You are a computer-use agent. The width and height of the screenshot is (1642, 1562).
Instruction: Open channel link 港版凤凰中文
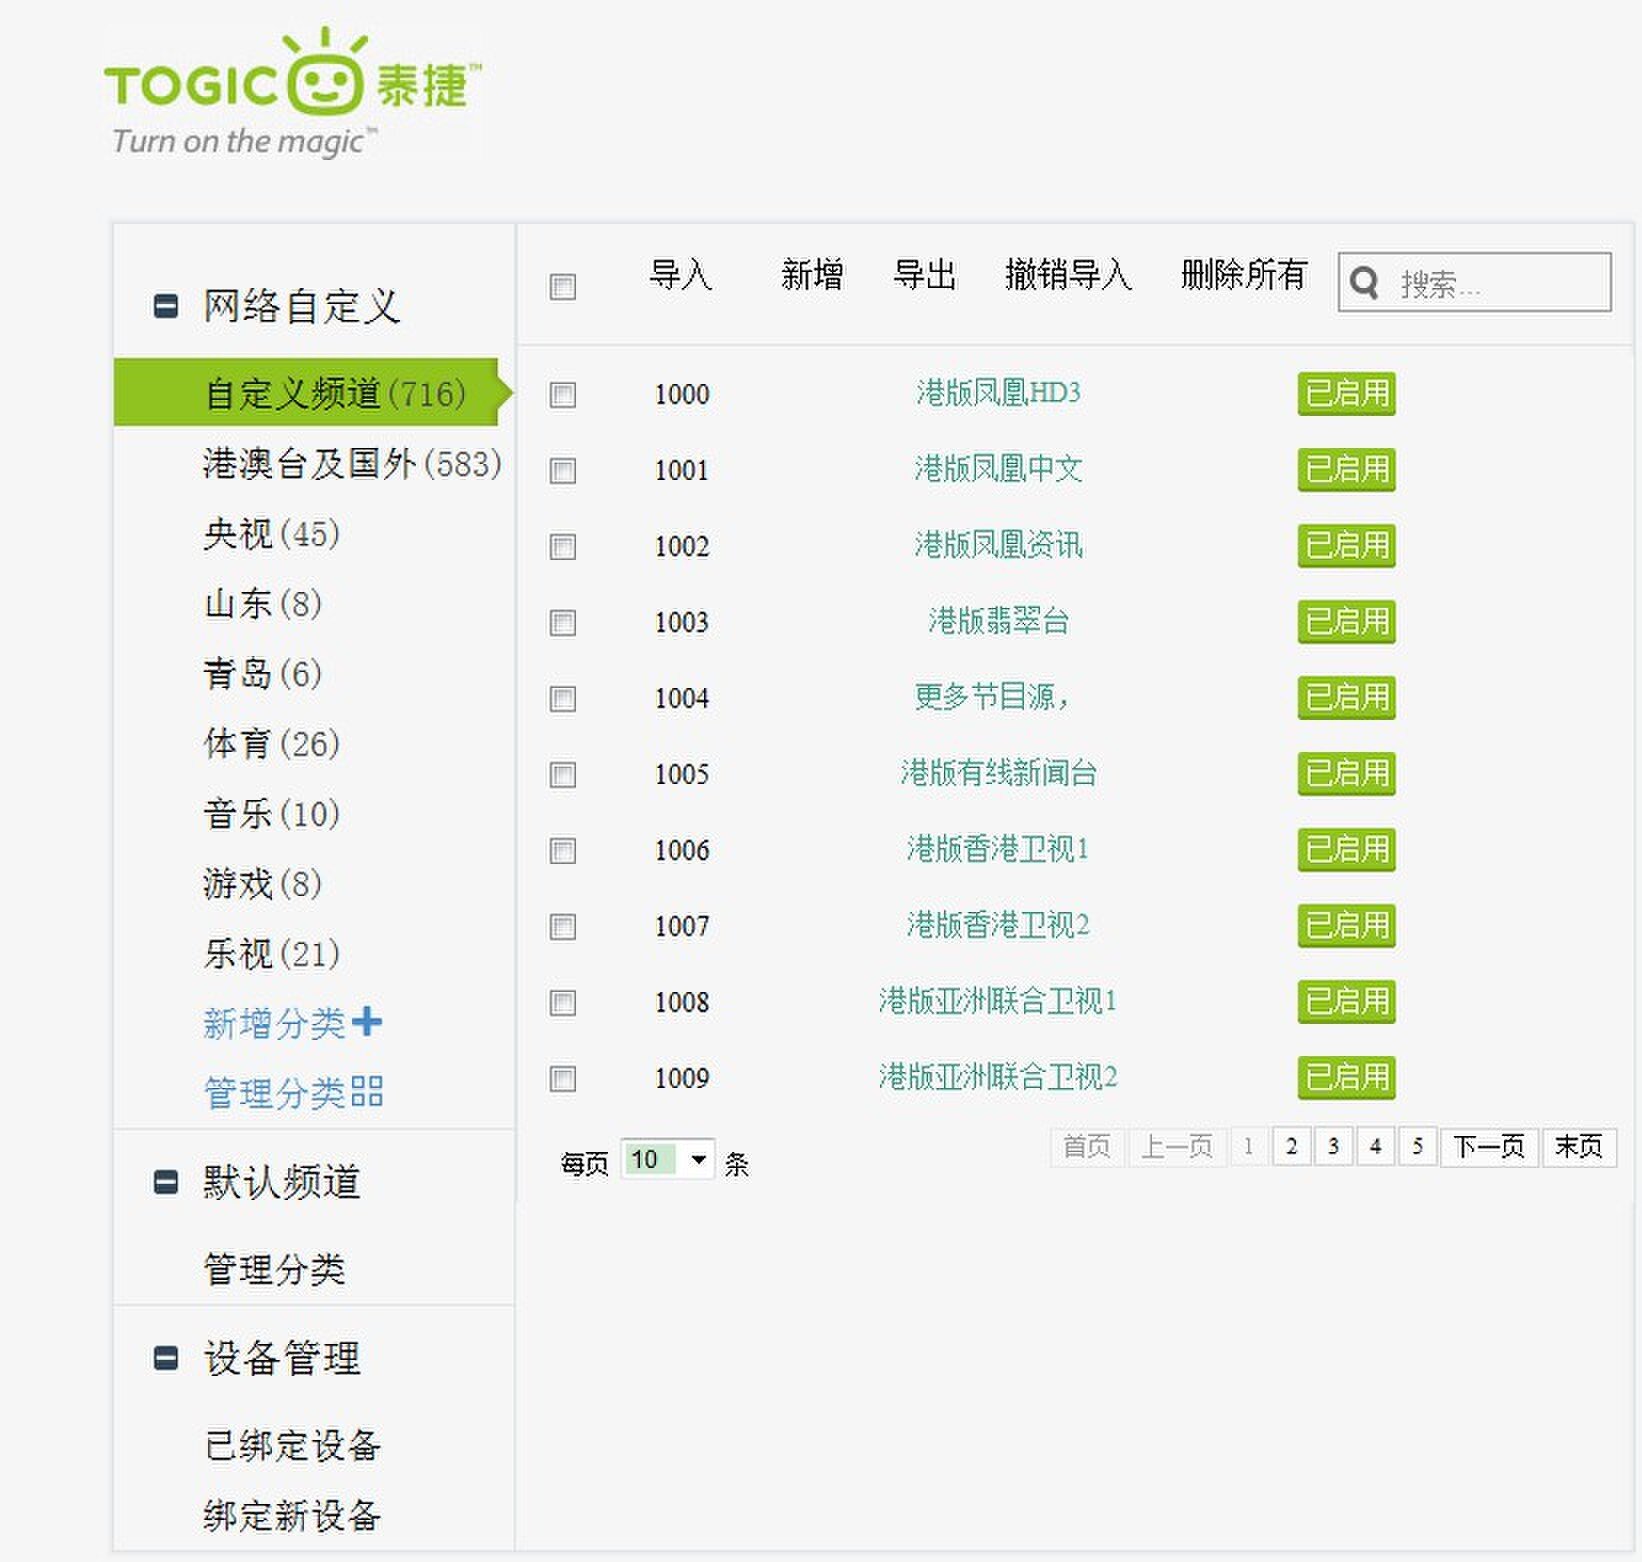998,468
